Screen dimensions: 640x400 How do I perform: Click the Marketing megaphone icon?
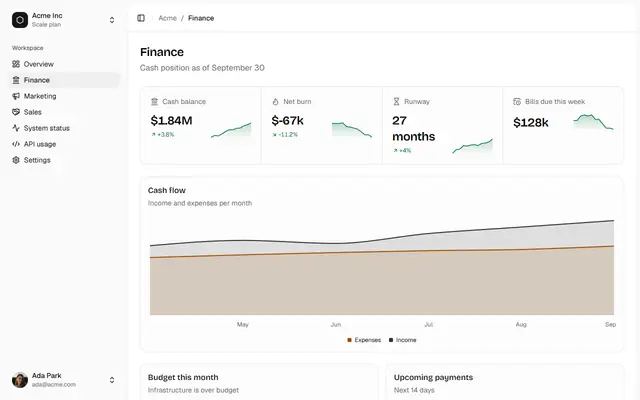point(16,96)
